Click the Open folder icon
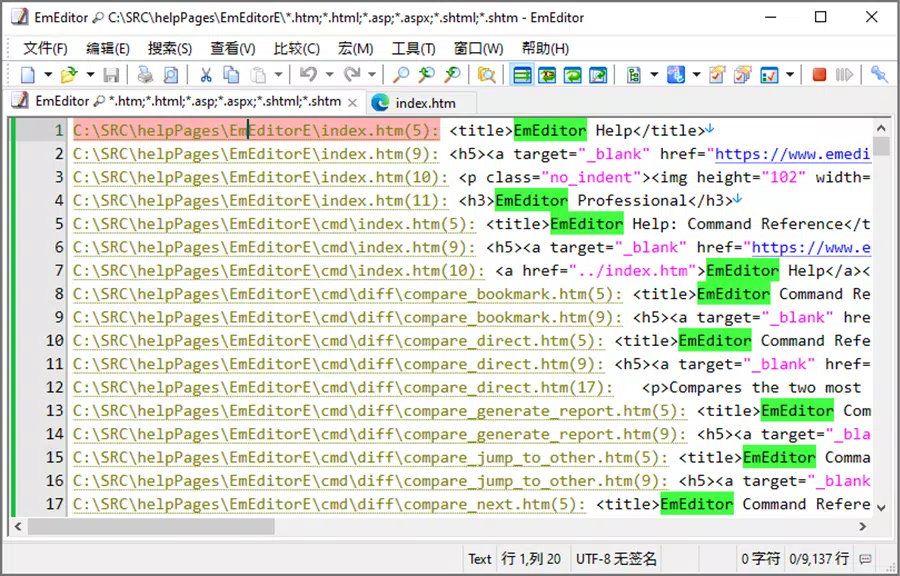900x576 pixels. click(x=69, y=75)
